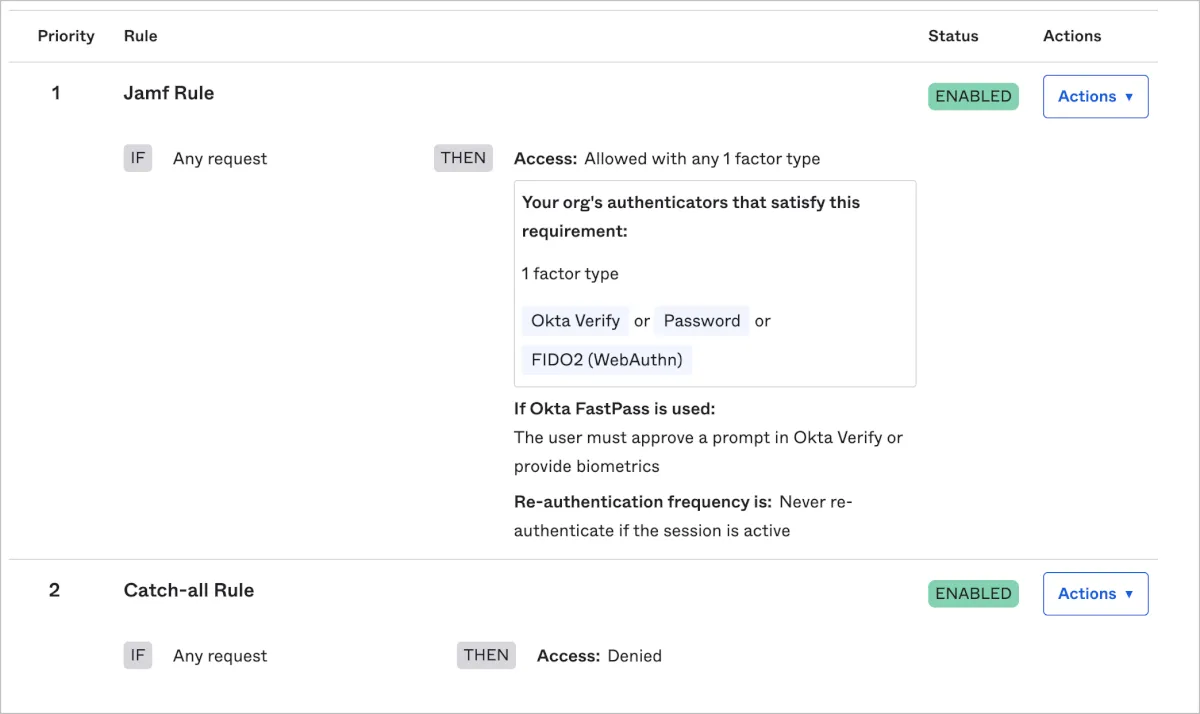Click priority number 1 of Jamf Rule
Screen dimensions: 1200x714
click(x=56, y=93)
